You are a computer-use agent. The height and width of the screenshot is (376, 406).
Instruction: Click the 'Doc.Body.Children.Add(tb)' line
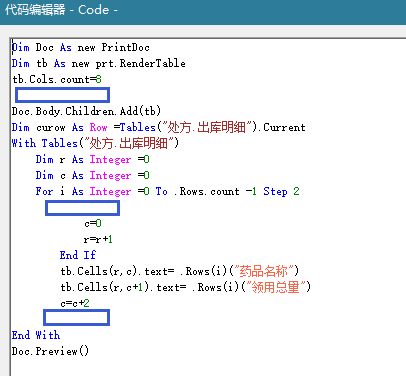point(86,111)
